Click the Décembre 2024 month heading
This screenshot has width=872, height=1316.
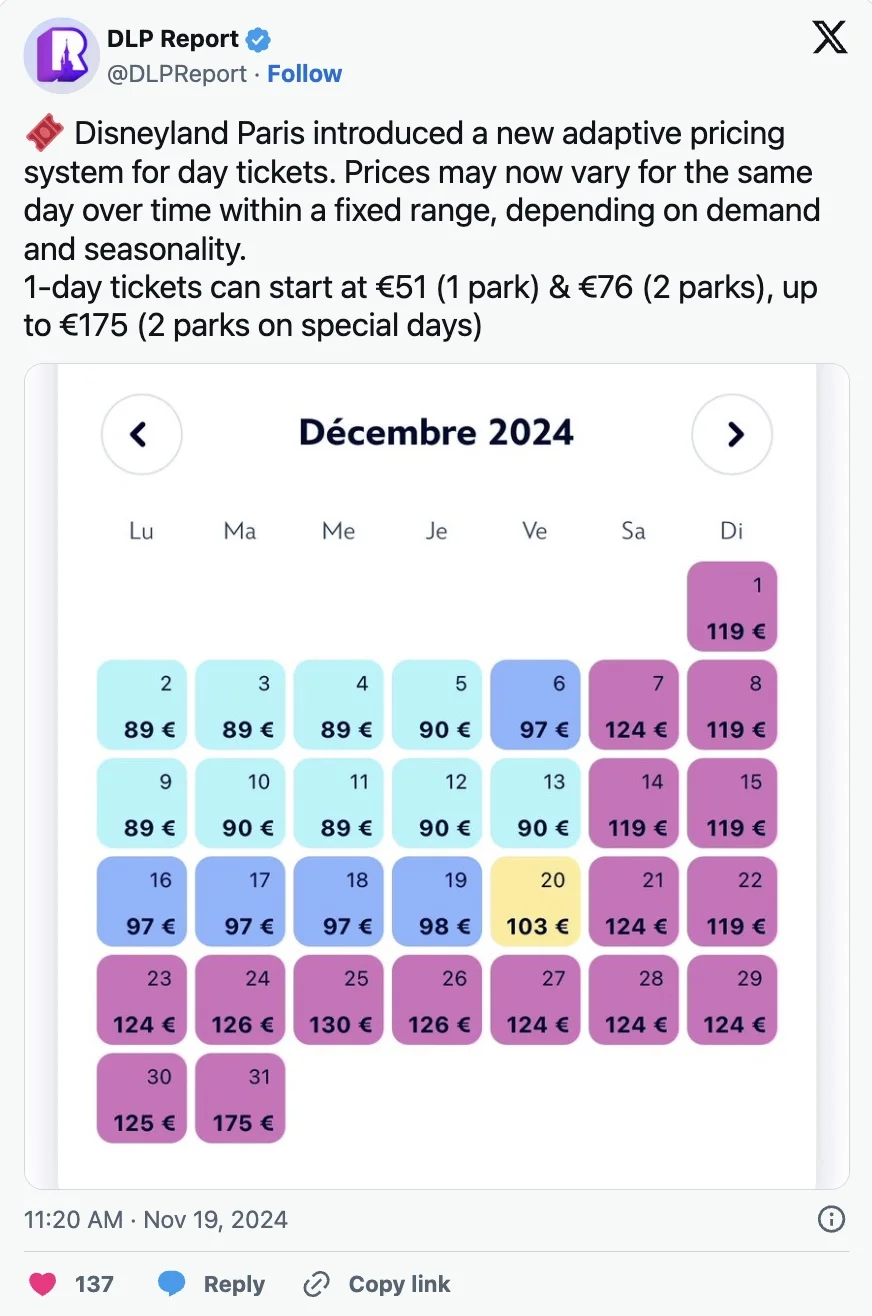tap(436, 433)
